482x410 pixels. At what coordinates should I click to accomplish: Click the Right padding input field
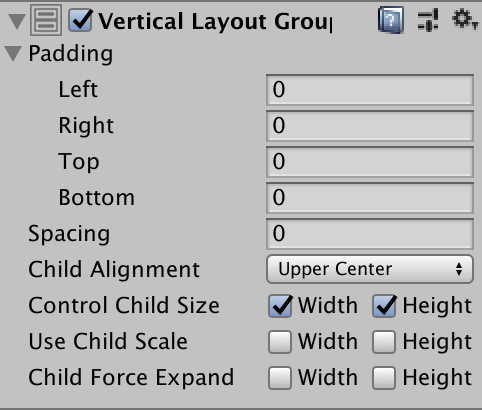pyautogui.click(x=370, y=126)
